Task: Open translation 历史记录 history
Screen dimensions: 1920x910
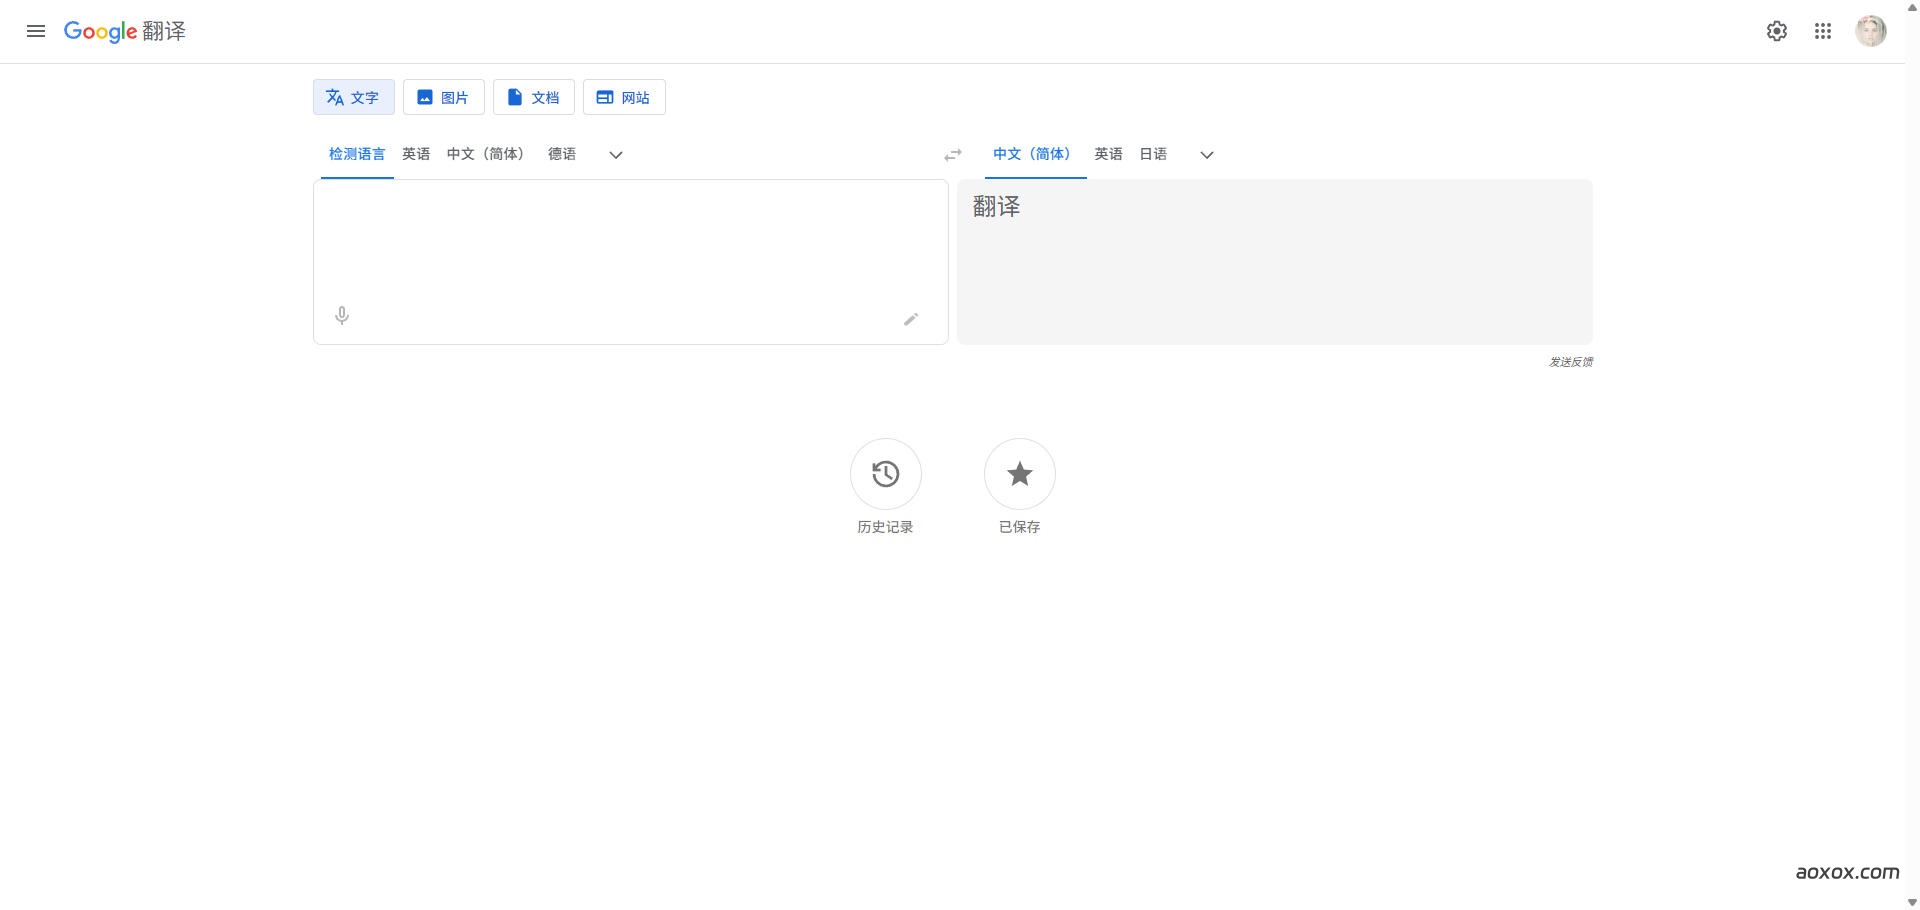Action: click(x=884, y=474)
